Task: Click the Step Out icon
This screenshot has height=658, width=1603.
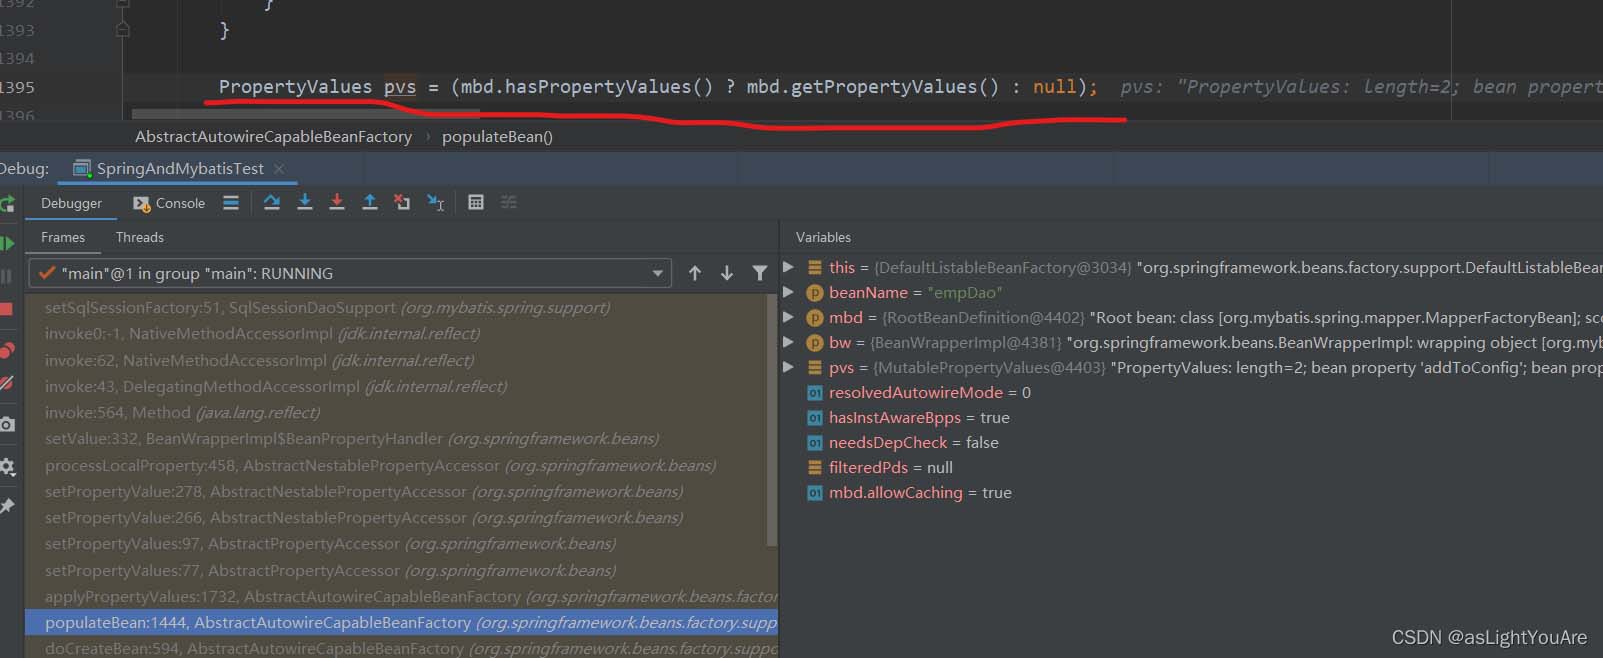Action: click(369, 203)
